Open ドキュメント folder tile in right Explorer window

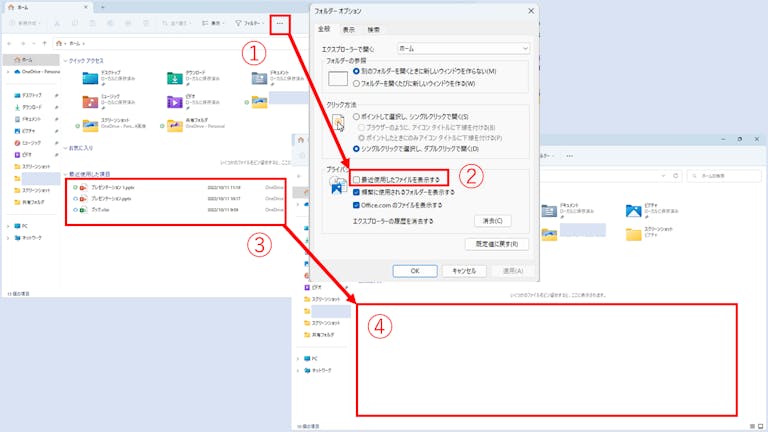coord(568,211)
